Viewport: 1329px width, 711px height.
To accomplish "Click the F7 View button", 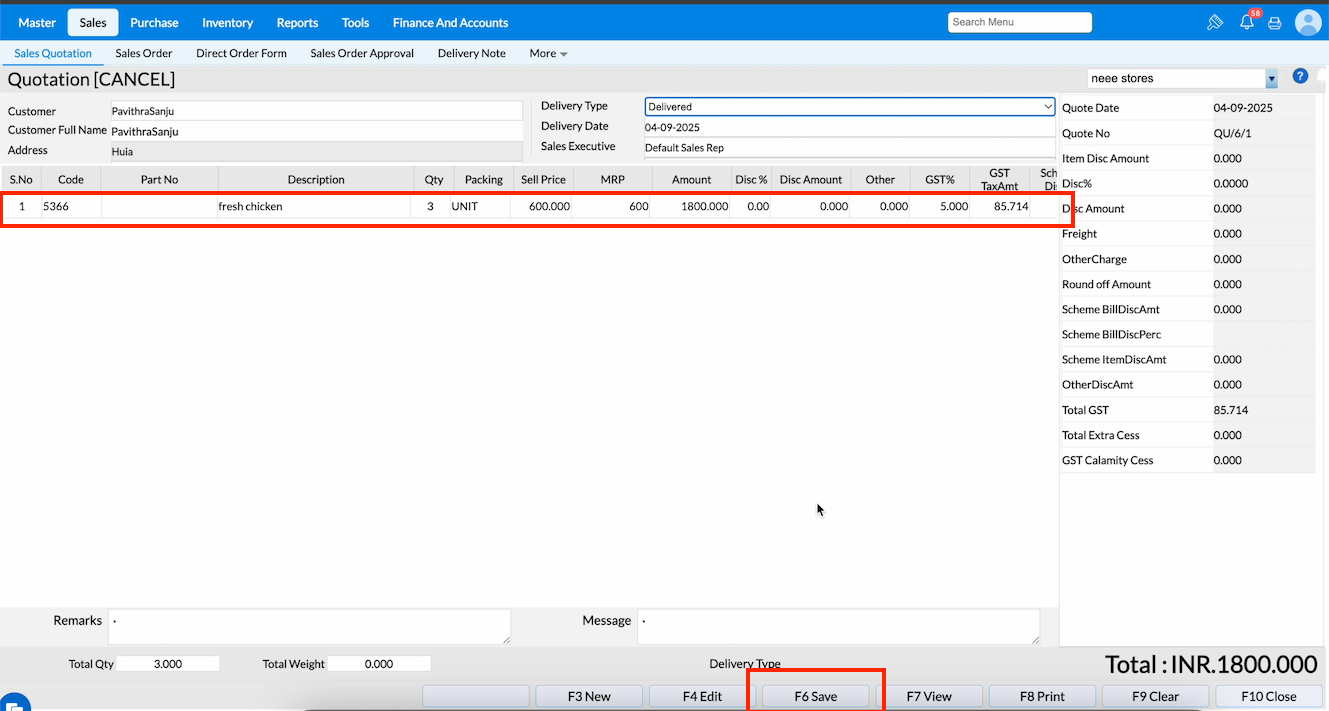I will tap(929, 696).
